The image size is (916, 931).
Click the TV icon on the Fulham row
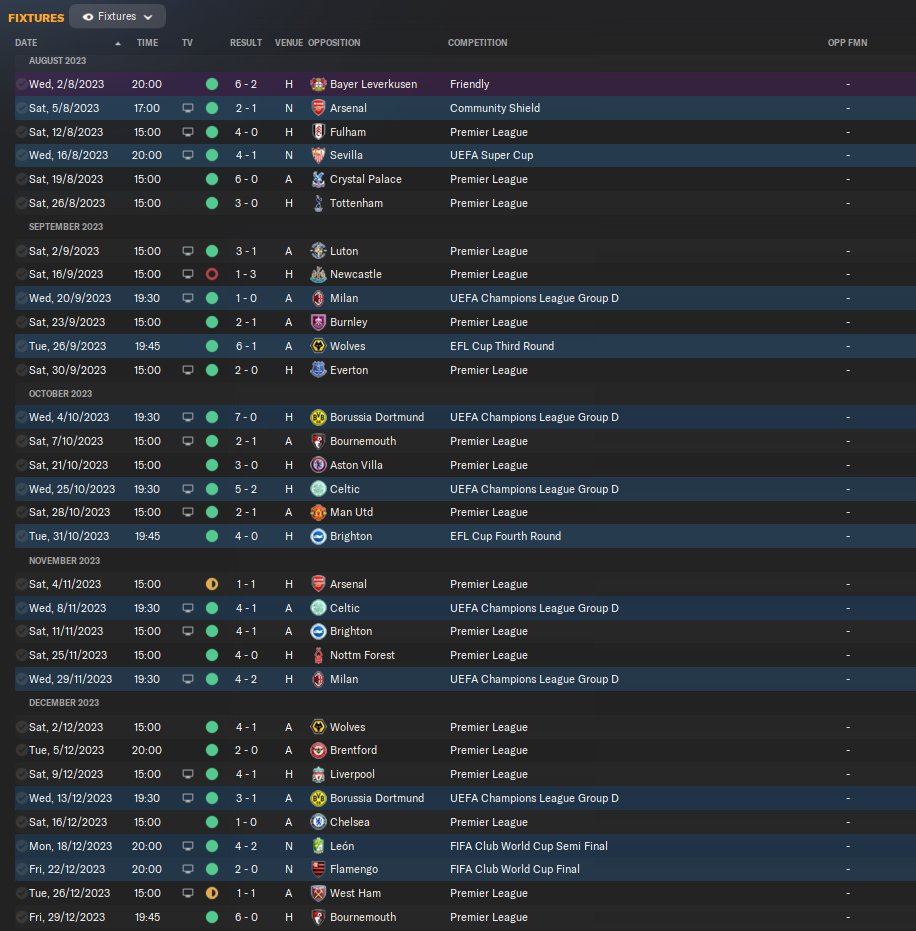click(x=188, y=132)
